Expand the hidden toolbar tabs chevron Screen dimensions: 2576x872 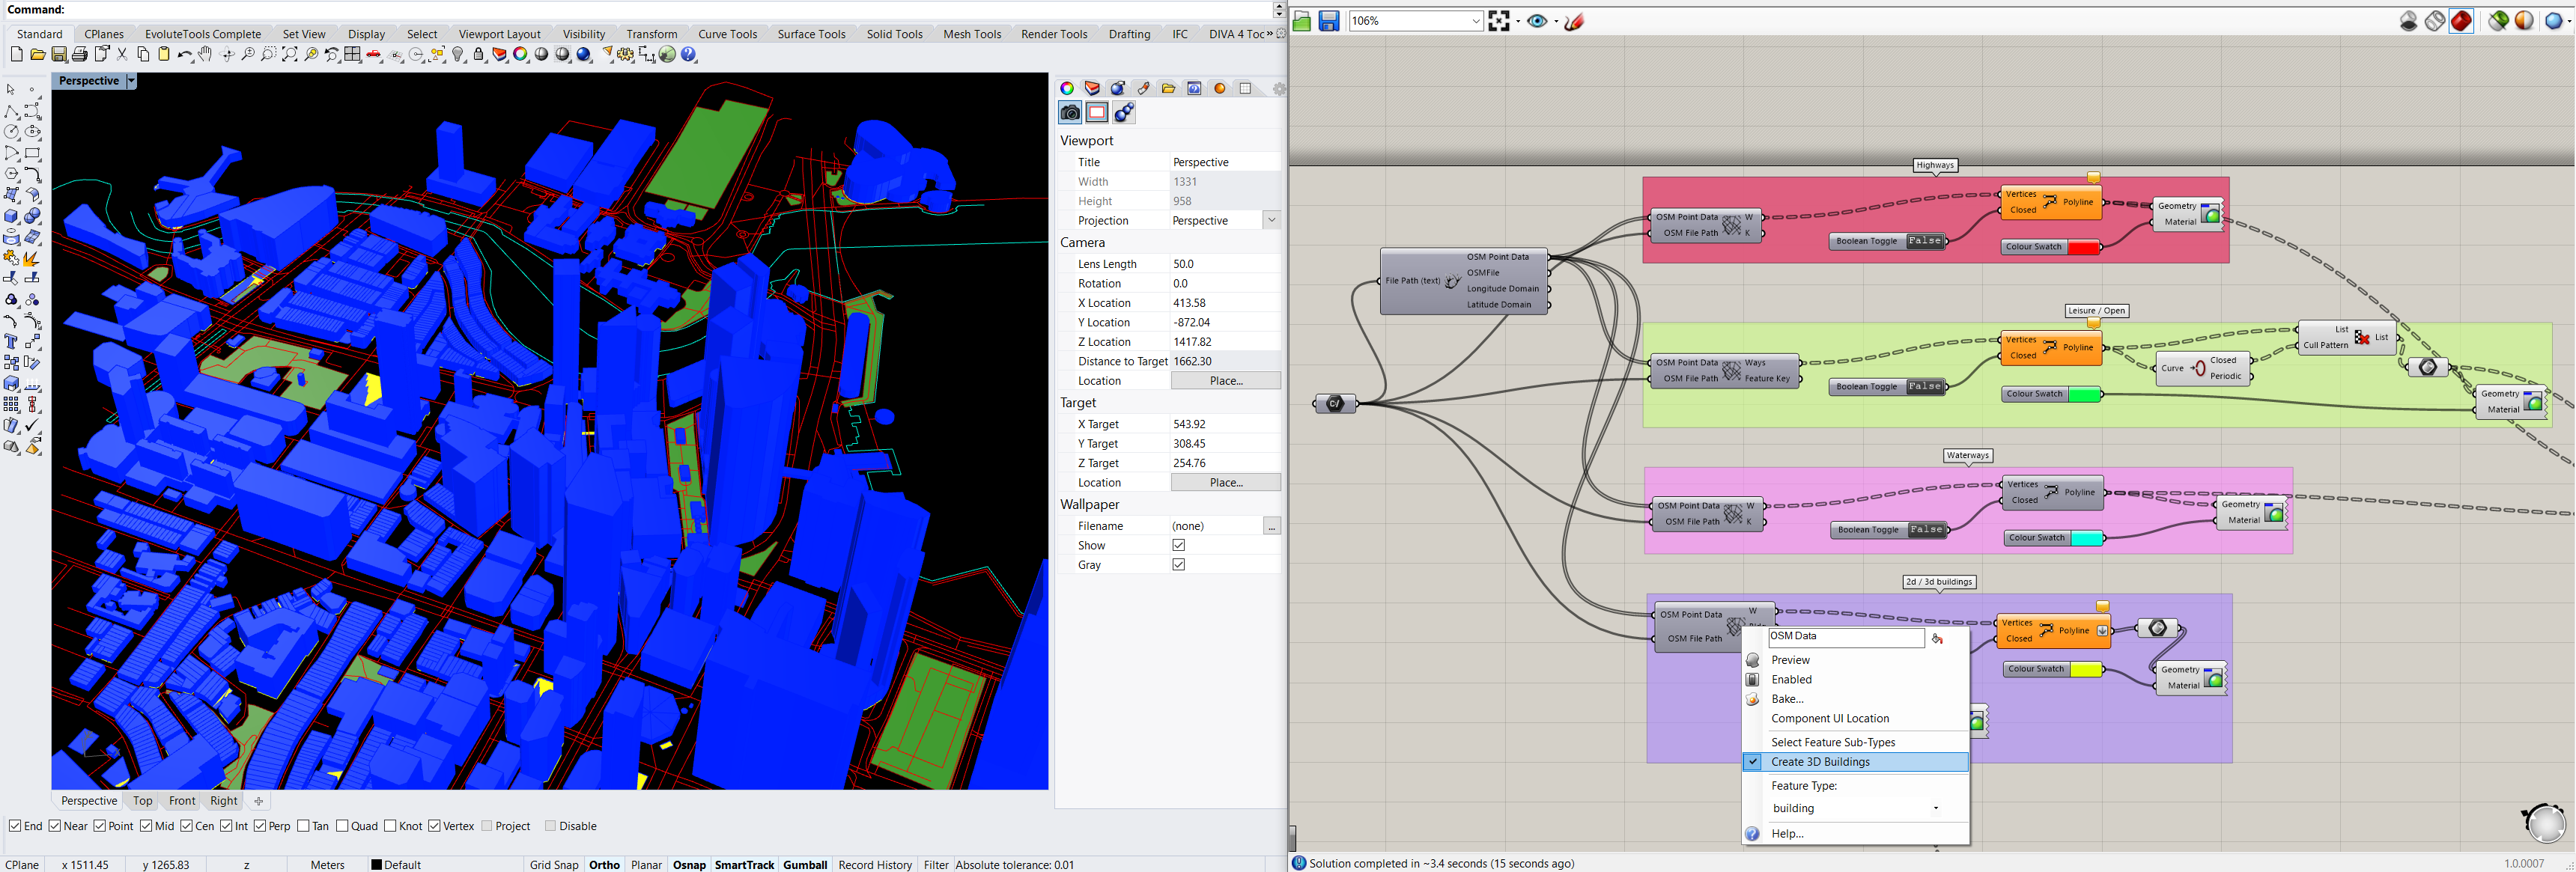pos(1270,34)
